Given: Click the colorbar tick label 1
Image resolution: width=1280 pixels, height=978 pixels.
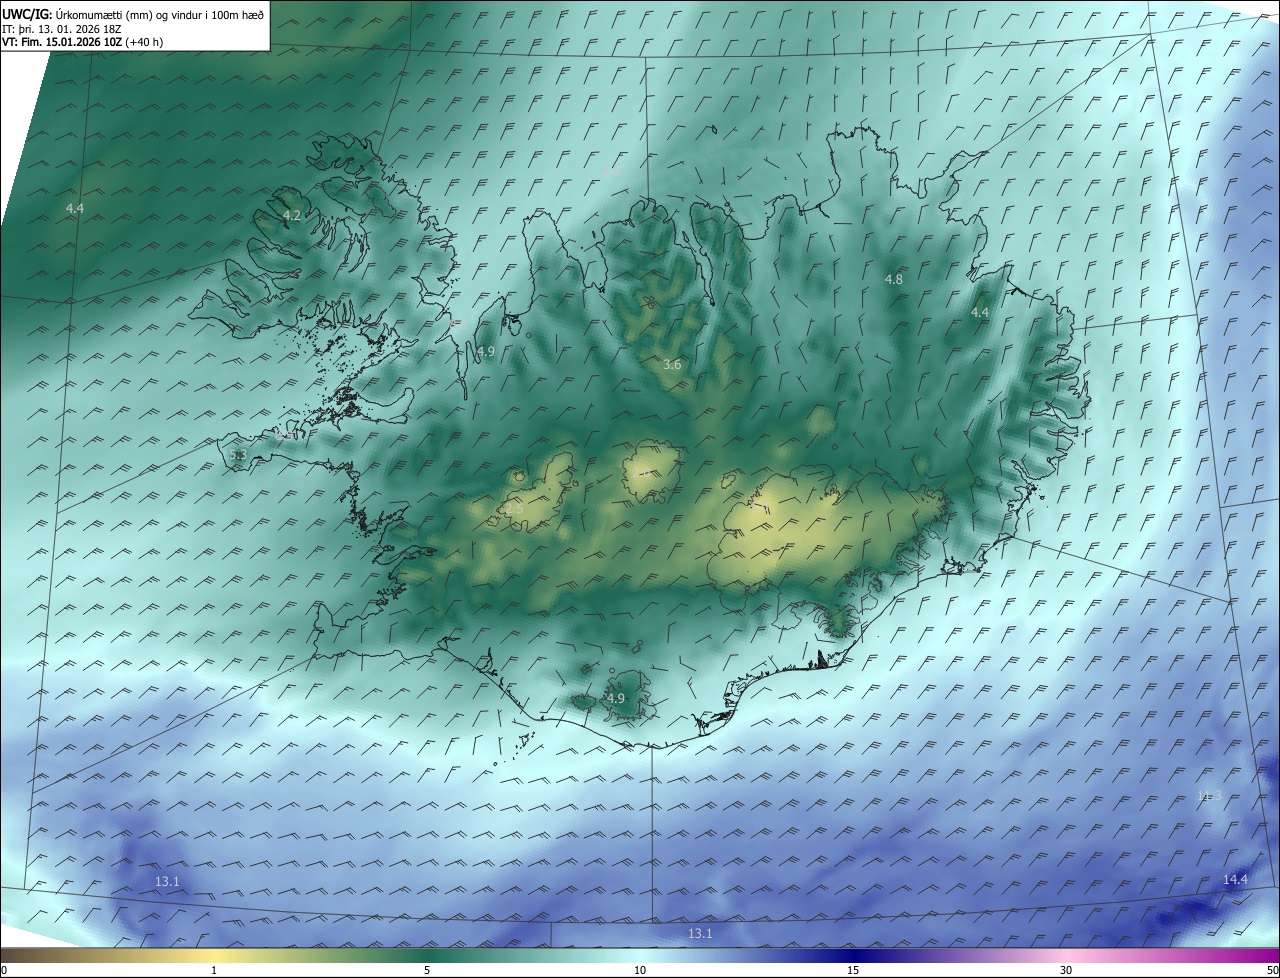Looking at the screenshot, I should tap(214, 970).
